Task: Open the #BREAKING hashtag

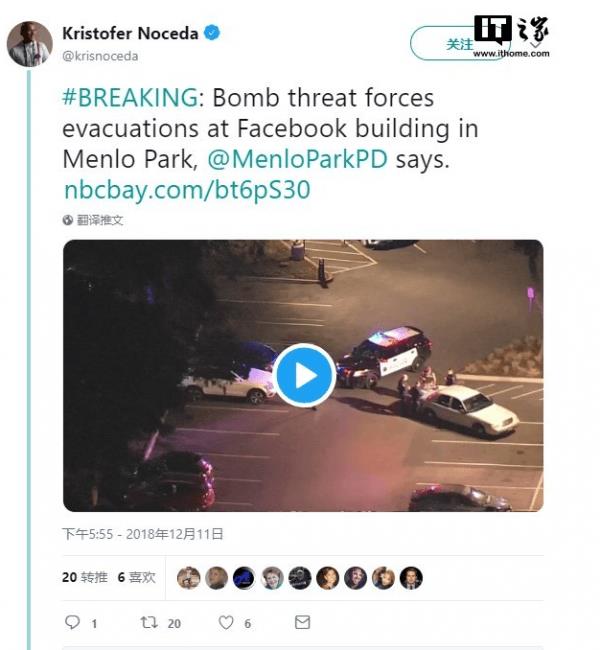Action: tap(130, 98)
